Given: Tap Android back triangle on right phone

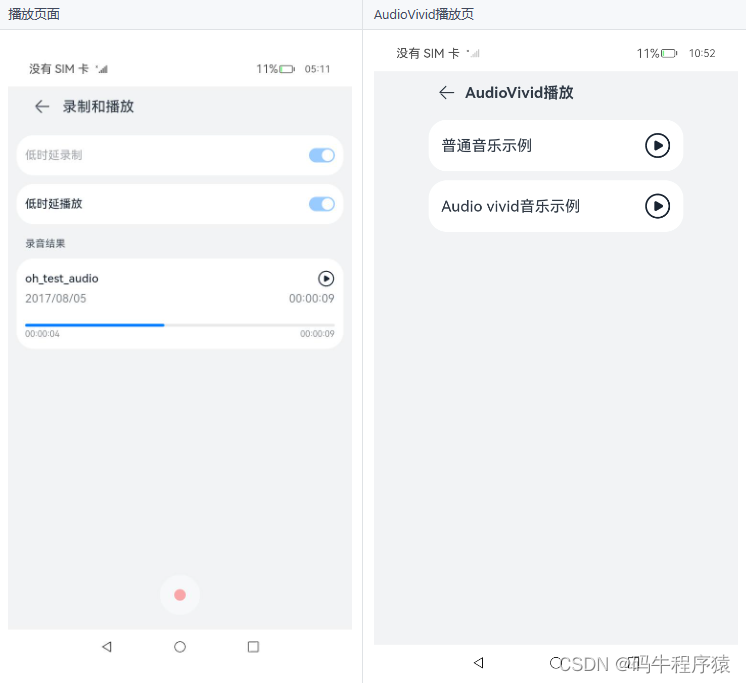Looking at the screenshot, I should (x=479, y=663).
